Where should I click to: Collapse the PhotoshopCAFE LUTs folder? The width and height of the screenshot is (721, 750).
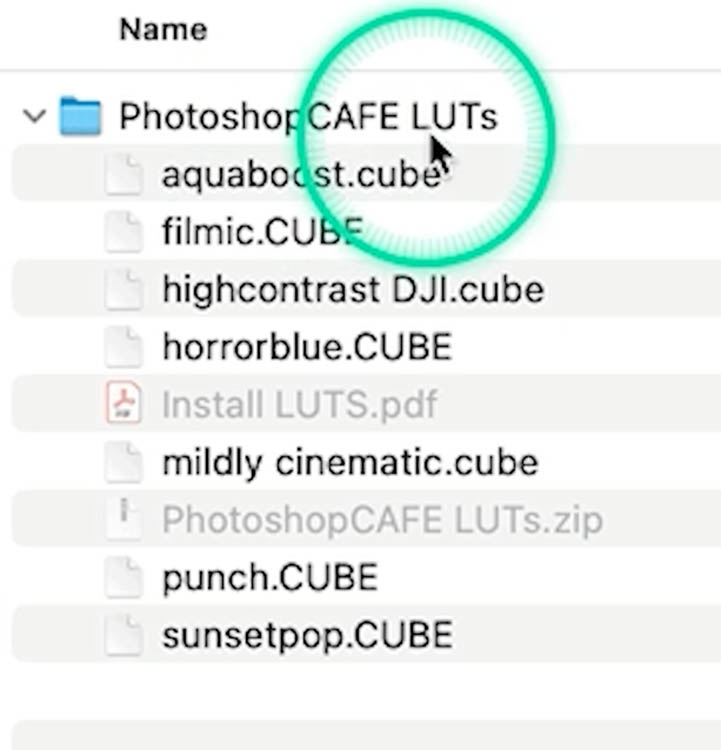(35, 116)
